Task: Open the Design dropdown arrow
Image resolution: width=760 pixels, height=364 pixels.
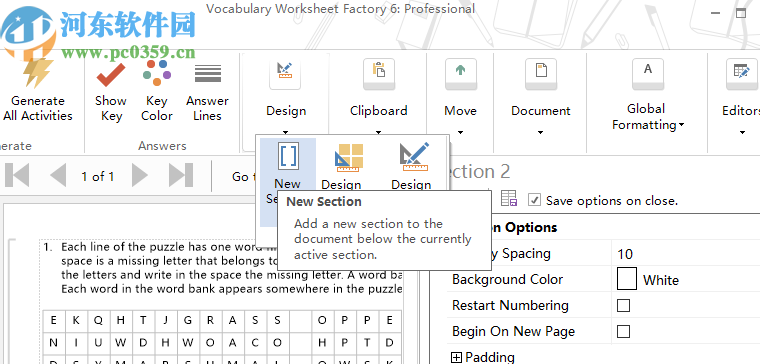Action: tap(285, 132)
